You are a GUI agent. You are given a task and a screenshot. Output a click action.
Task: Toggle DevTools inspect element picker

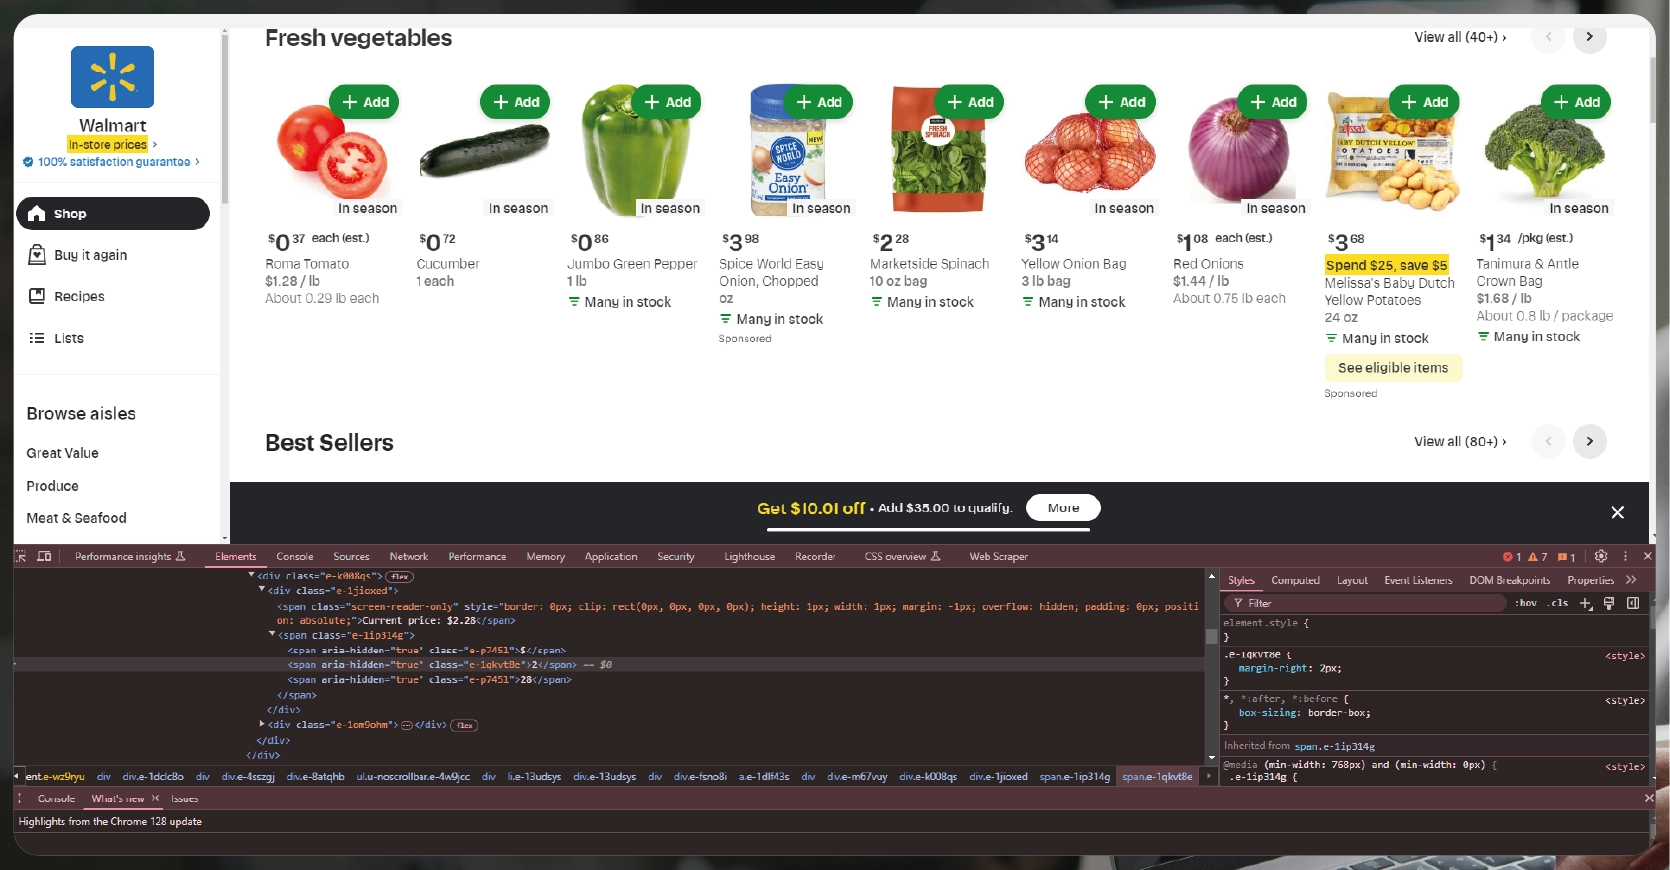pos(21,556)
